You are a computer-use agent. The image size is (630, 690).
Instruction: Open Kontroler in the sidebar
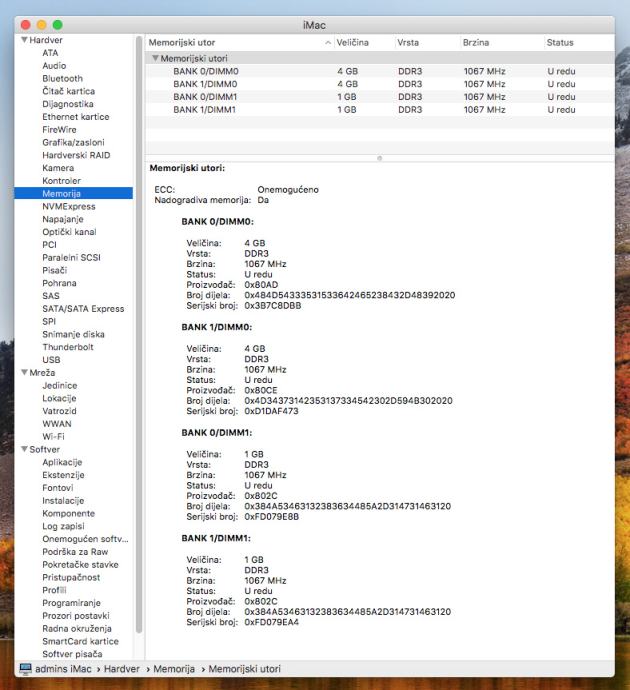point(62,180)
